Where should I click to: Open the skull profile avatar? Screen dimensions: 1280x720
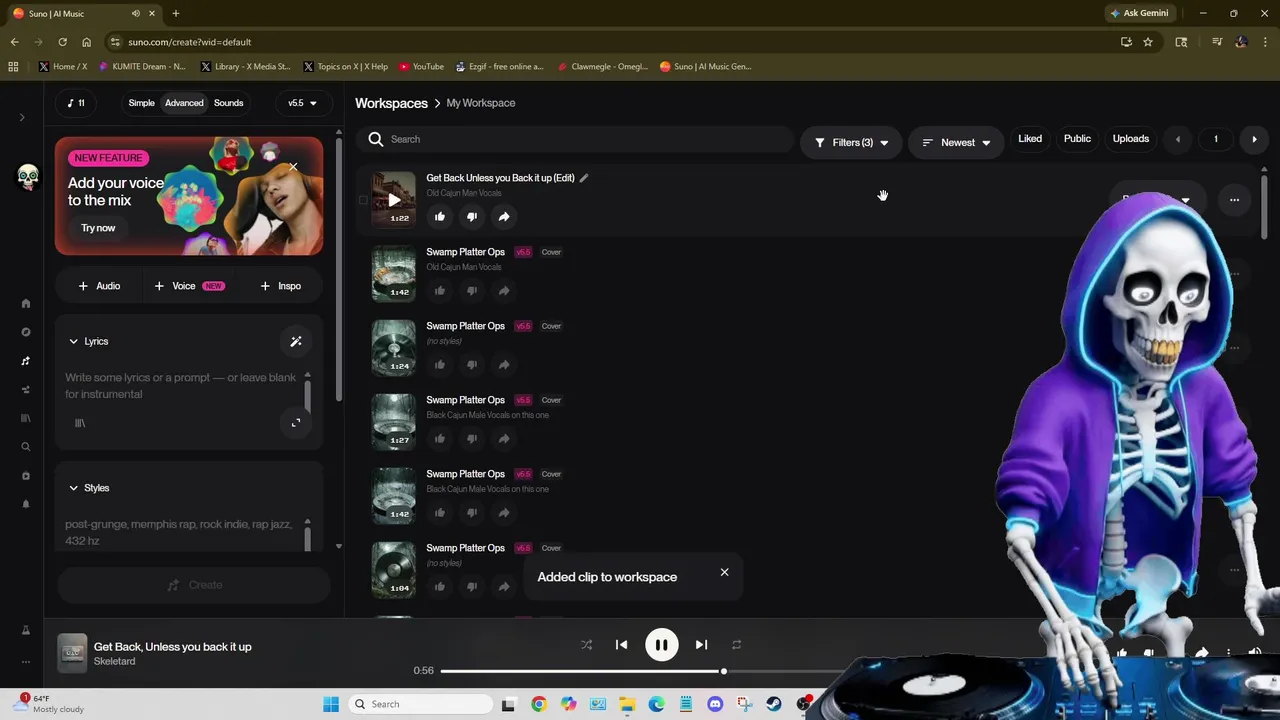[28, 177]
